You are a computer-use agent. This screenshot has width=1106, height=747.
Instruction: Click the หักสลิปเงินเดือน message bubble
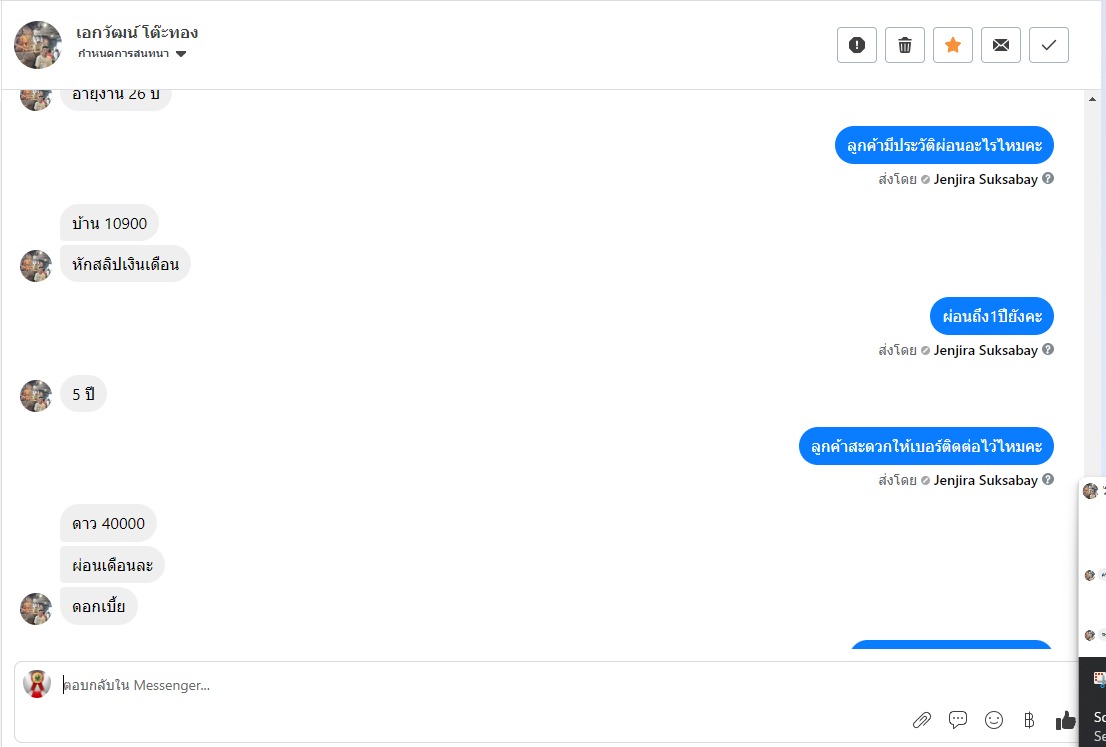(125, 264)
